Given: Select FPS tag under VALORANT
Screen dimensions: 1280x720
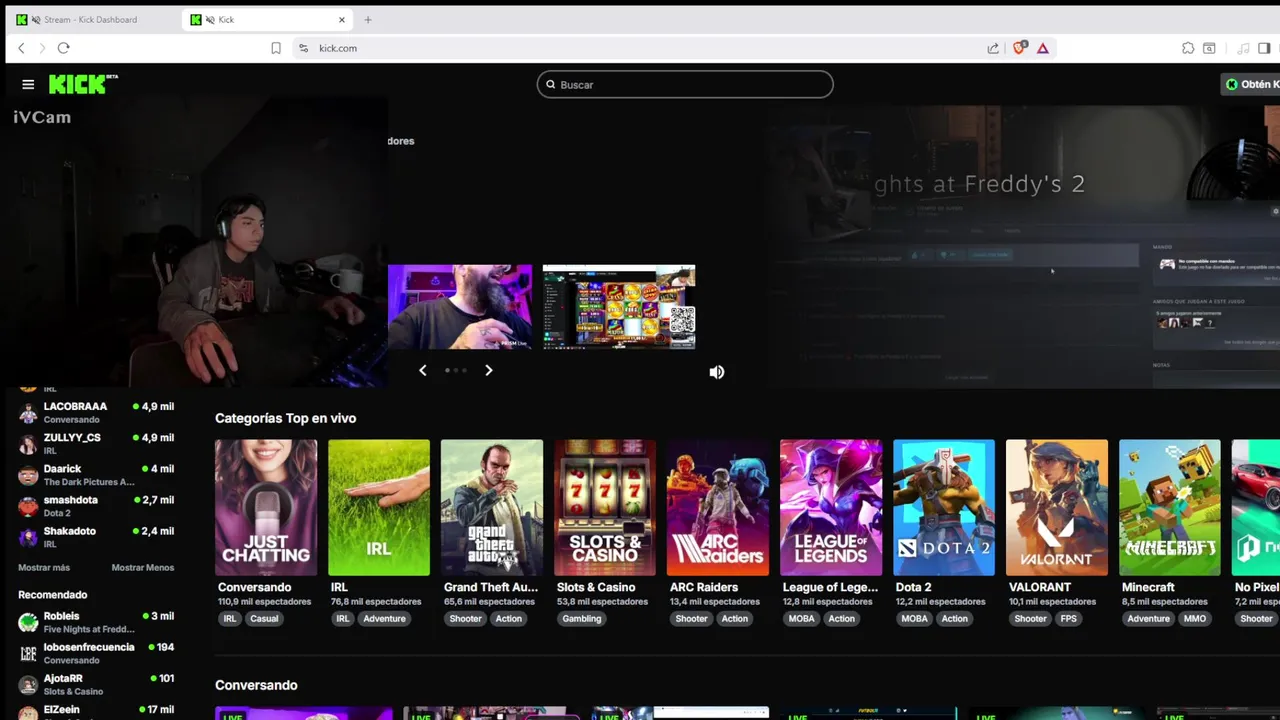Looking at the screenshot, I should [x=1069, y=619].
